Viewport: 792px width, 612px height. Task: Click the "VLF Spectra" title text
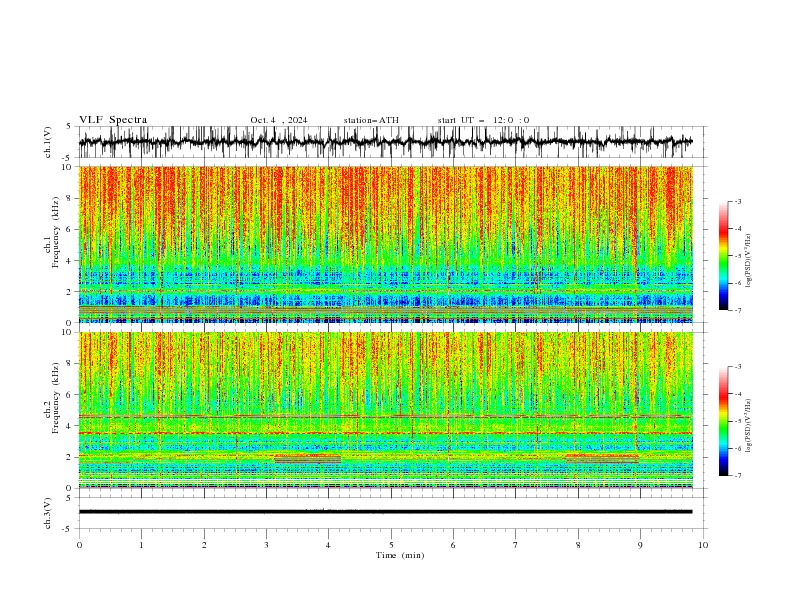(x=113, y=120)
